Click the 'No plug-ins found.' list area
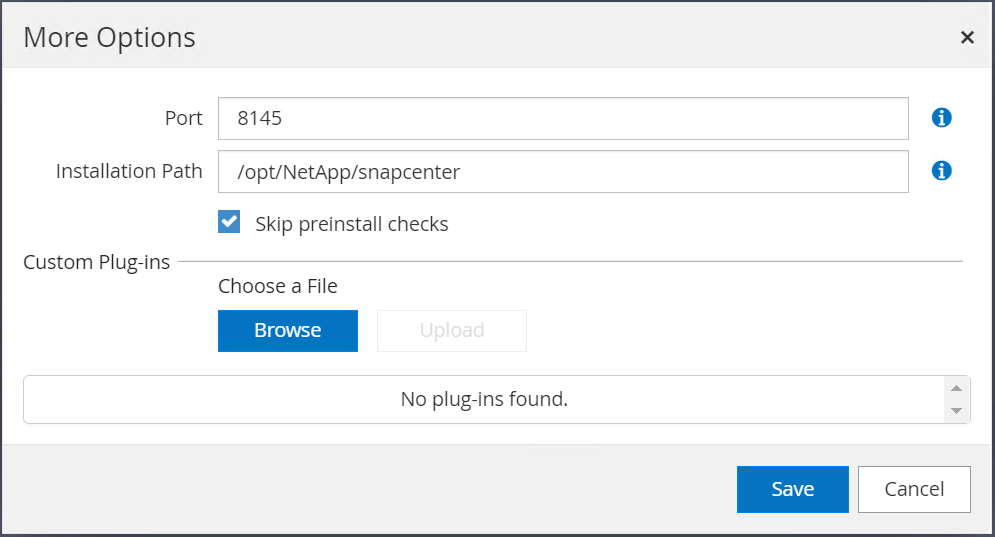 tap(484, 399)
